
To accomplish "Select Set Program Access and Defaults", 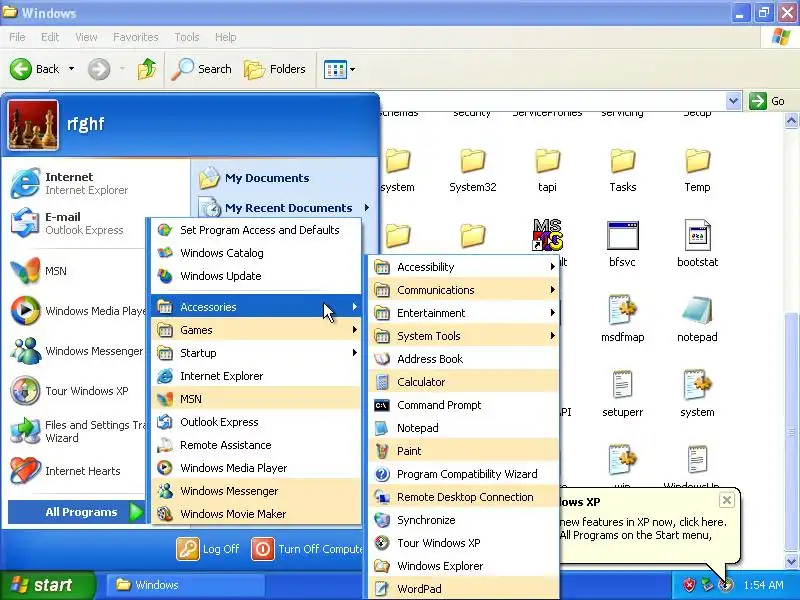I will tap(256, 230).
